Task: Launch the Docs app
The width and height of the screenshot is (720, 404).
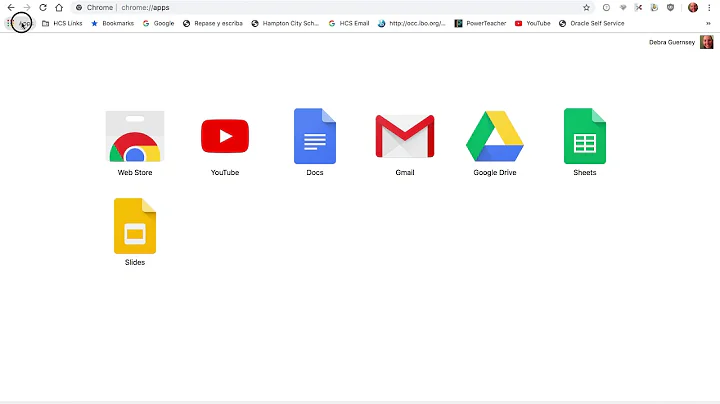Action: point(315,142)
